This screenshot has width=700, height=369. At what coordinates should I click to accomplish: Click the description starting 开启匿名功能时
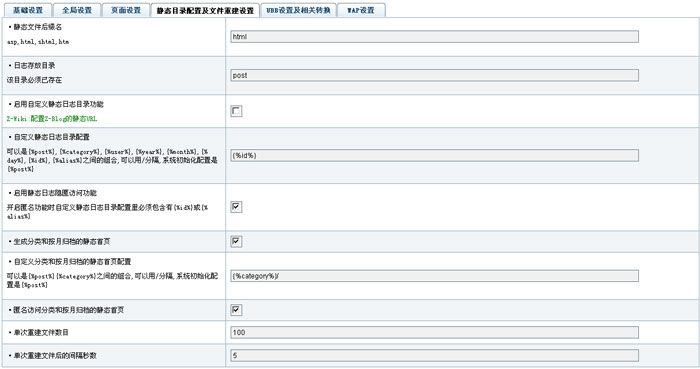pyautogui.click(x=107, y=212)
